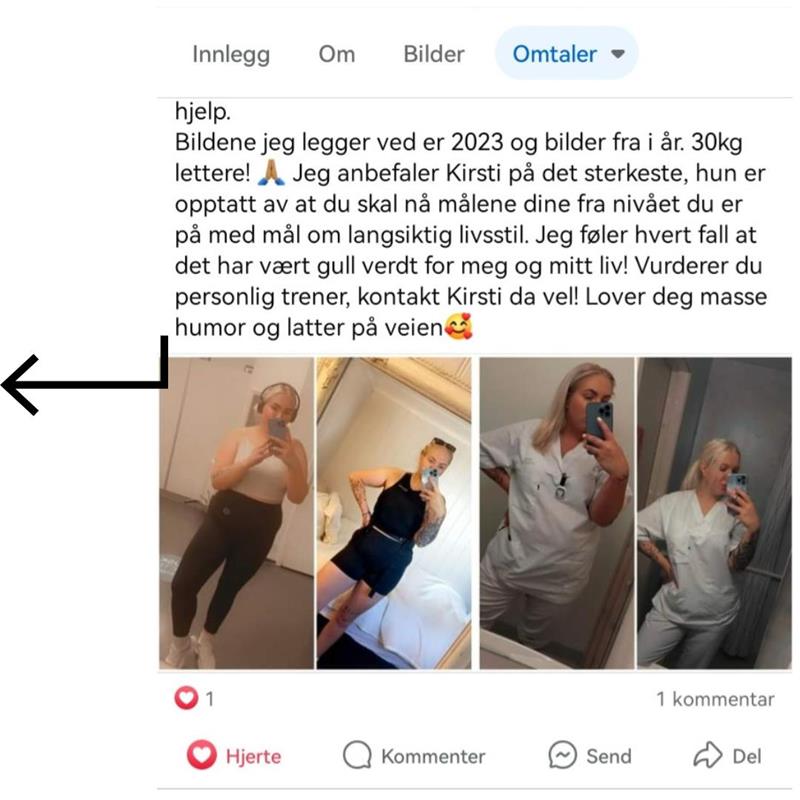Select the Del share label
800x800 pixels.
[x=747, y=756]
